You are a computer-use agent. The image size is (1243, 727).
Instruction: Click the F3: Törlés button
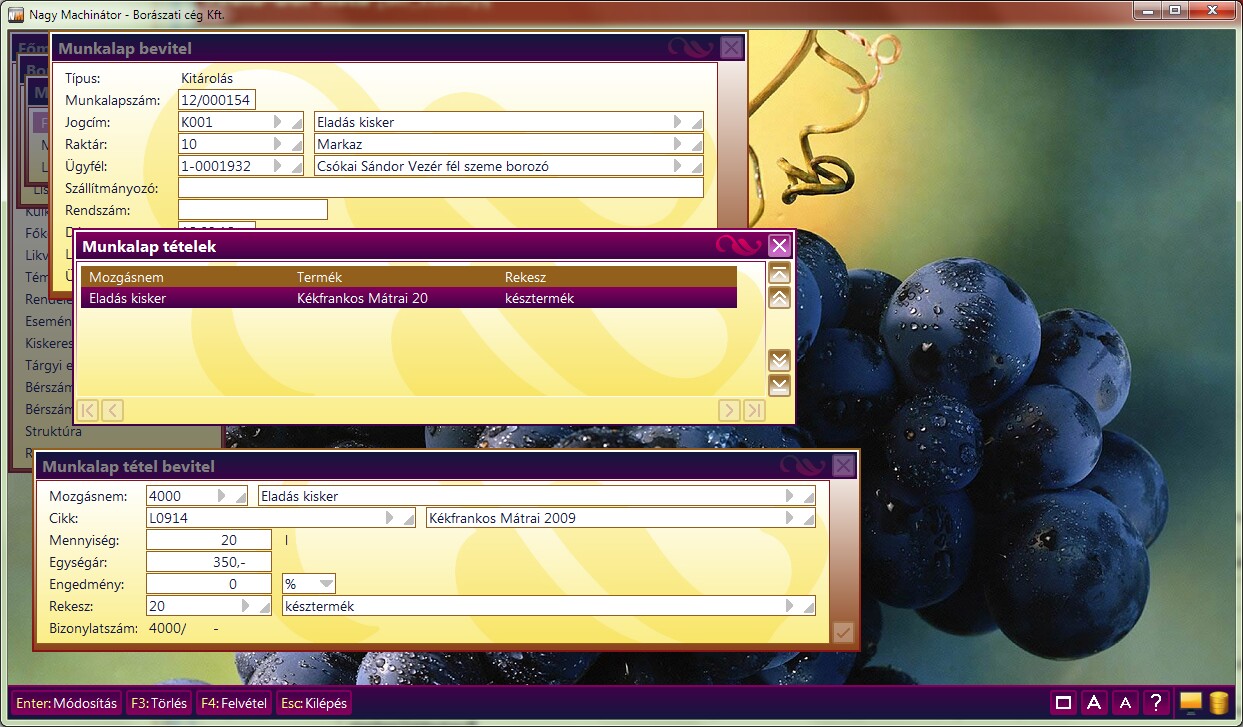[159, 703]
